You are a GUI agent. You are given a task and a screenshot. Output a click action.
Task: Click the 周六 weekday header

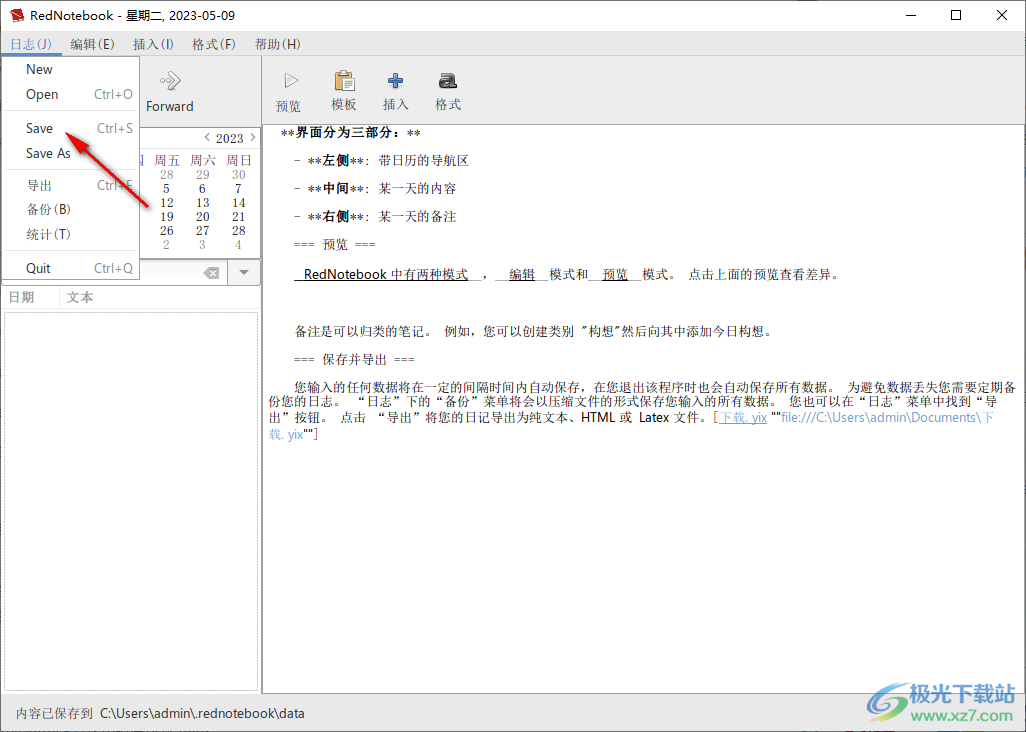(x=203, y=160)
